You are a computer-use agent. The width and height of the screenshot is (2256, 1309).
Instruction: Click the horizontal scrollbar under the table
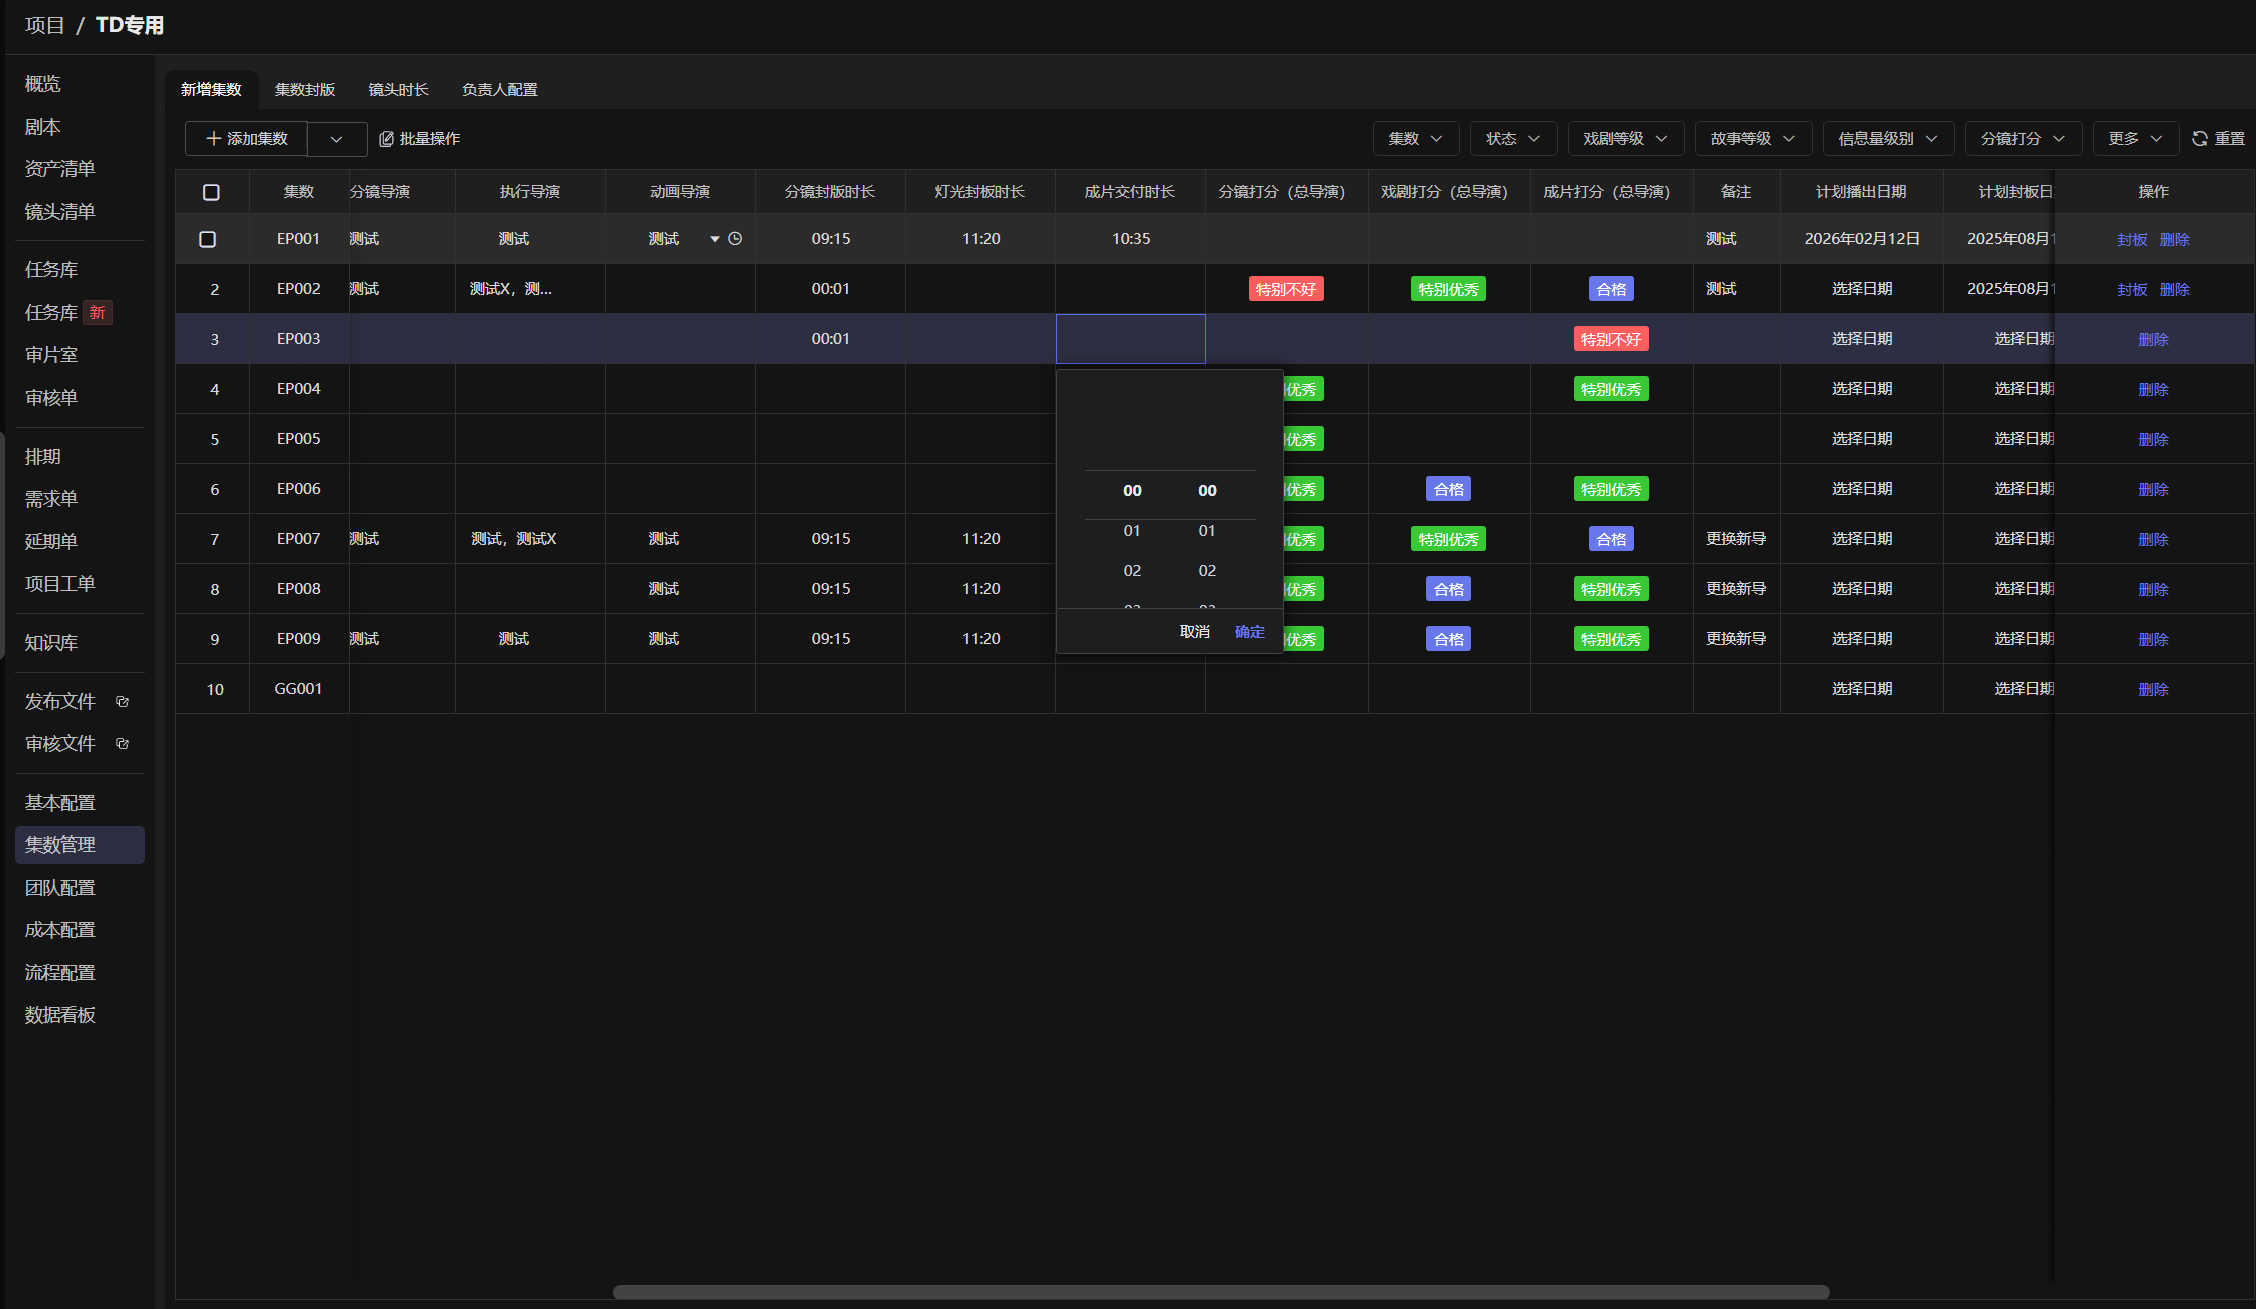[x=1221, y=1291]
